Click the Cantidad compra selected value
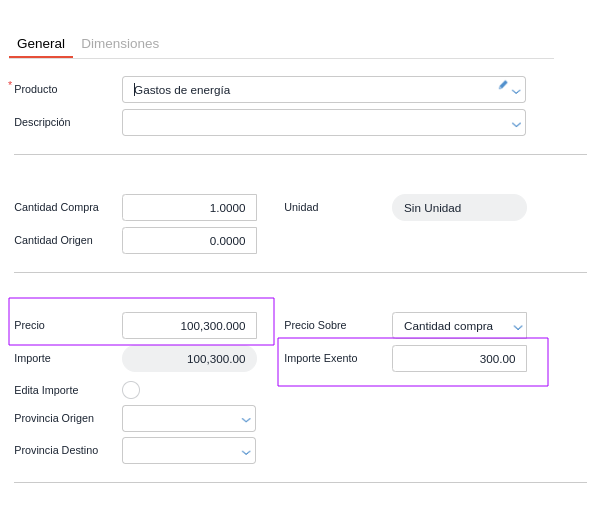 [x=448, y=326]
